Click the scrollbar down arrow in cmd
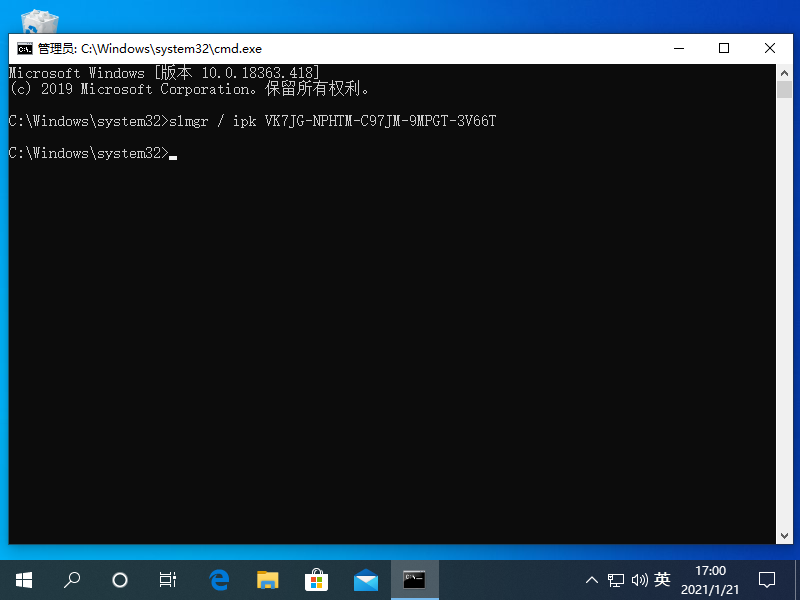 pyautogui.click(x=784, y=536)
